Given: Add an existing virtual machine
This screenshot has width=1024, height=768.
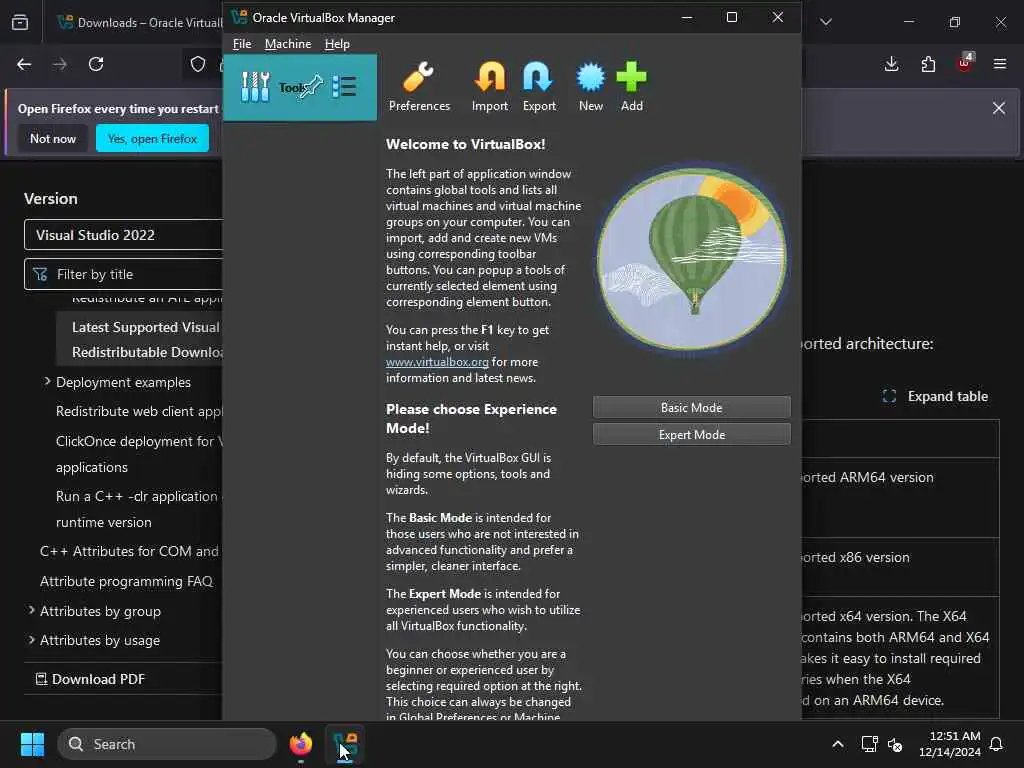Looking at the screenshot, I should point(632,87).
